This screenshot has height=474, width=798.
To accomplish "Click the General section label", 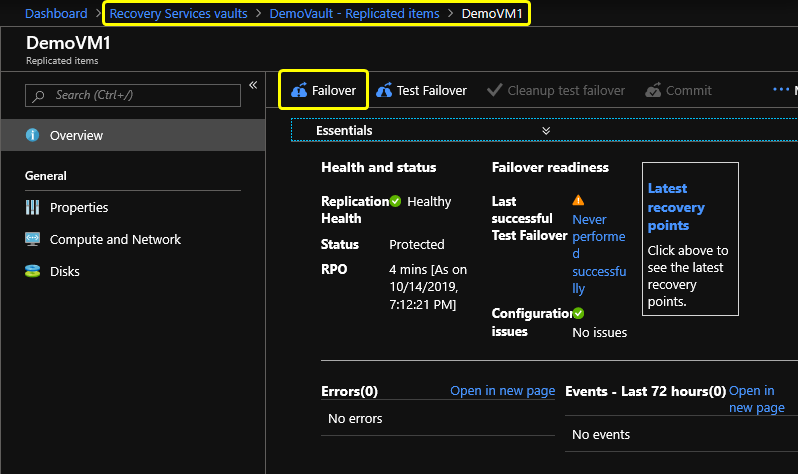I will pos(46,176).
